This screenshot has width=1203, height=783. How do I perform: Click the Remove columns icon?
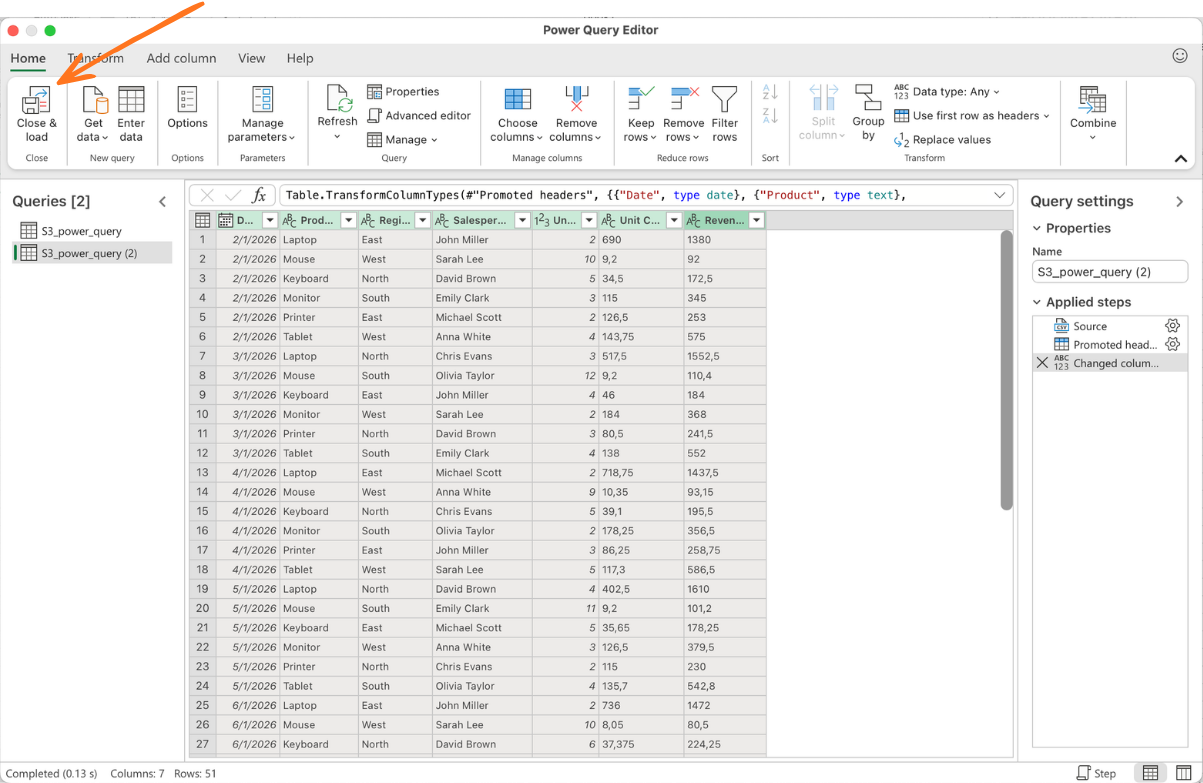(577, 100)
